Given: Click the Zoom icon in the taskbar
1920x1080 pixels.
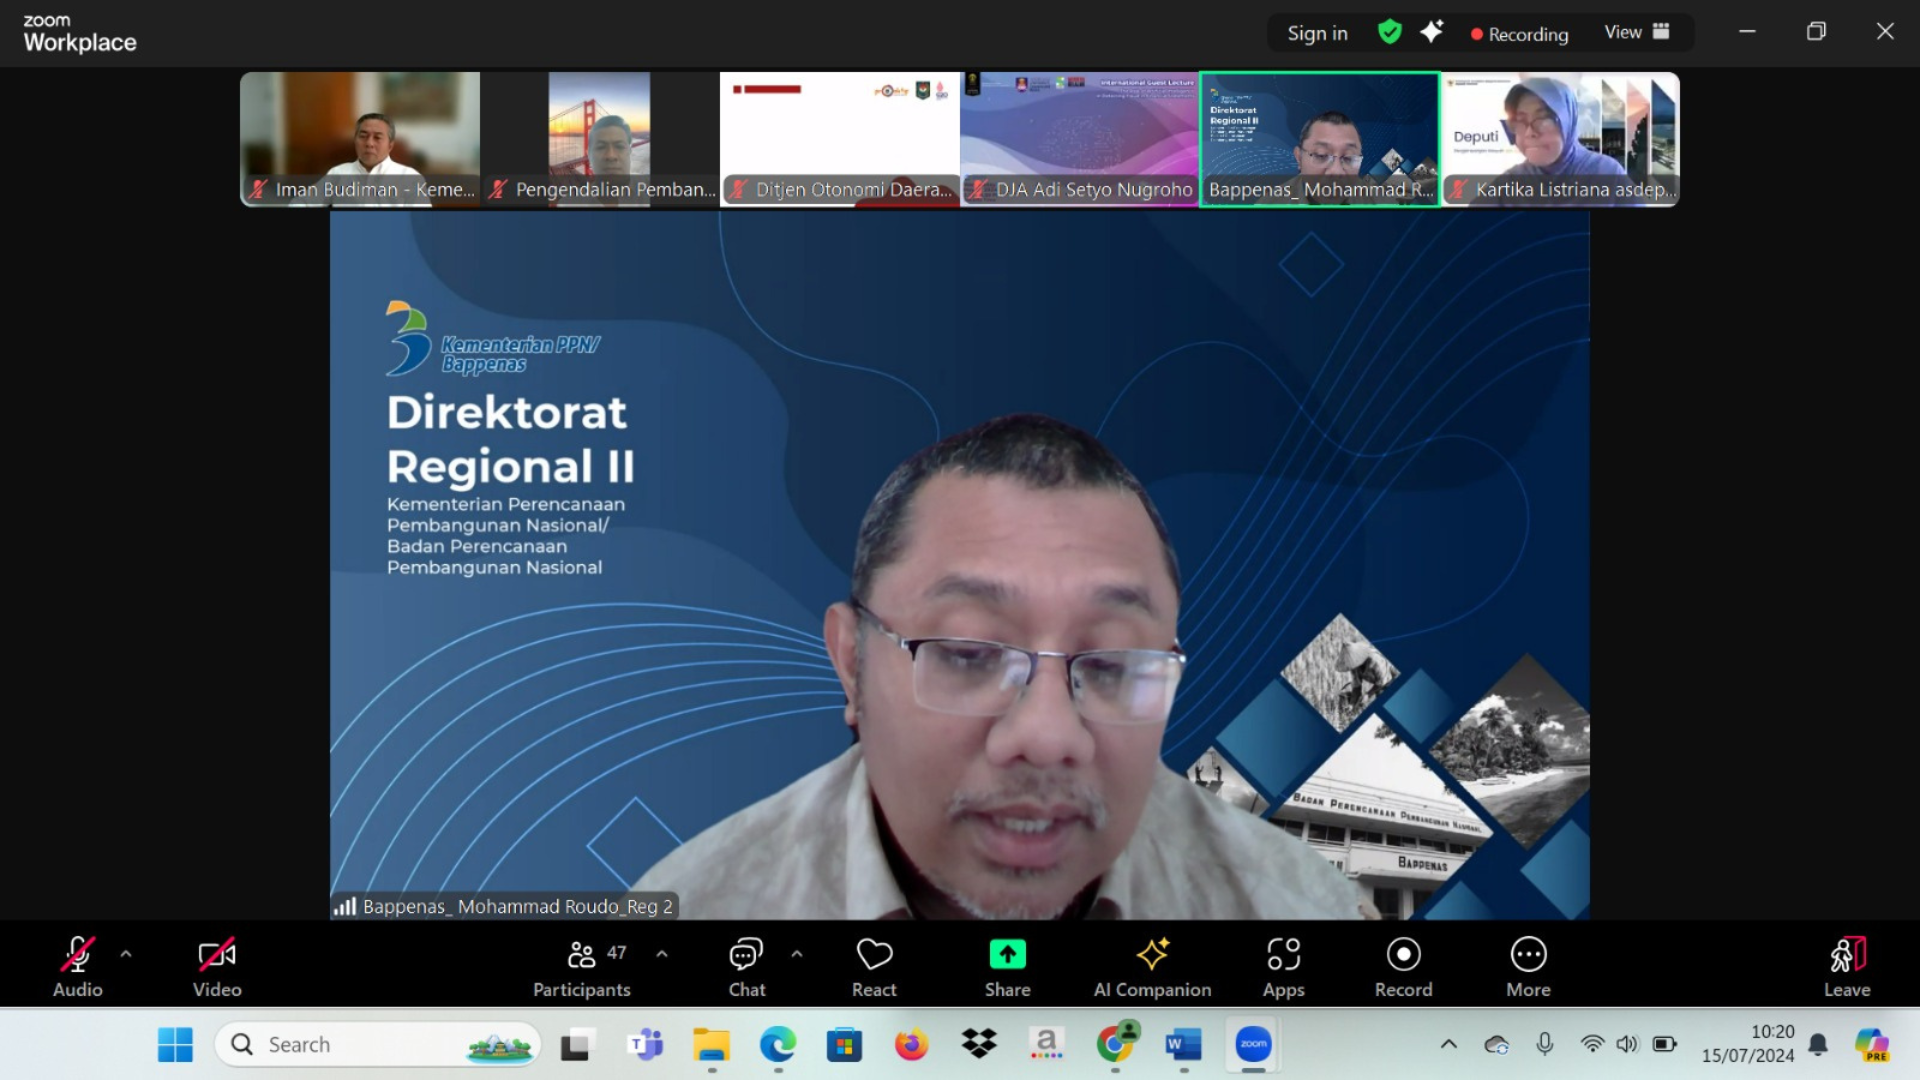Looking at the screenshot, I should tap(1253, 1045).
